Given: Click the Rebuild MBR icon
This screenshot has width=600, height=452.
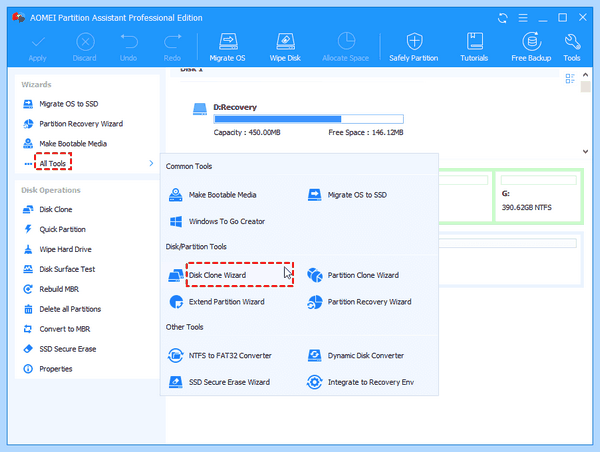Looking at the screenshot, I should point(28,289).
